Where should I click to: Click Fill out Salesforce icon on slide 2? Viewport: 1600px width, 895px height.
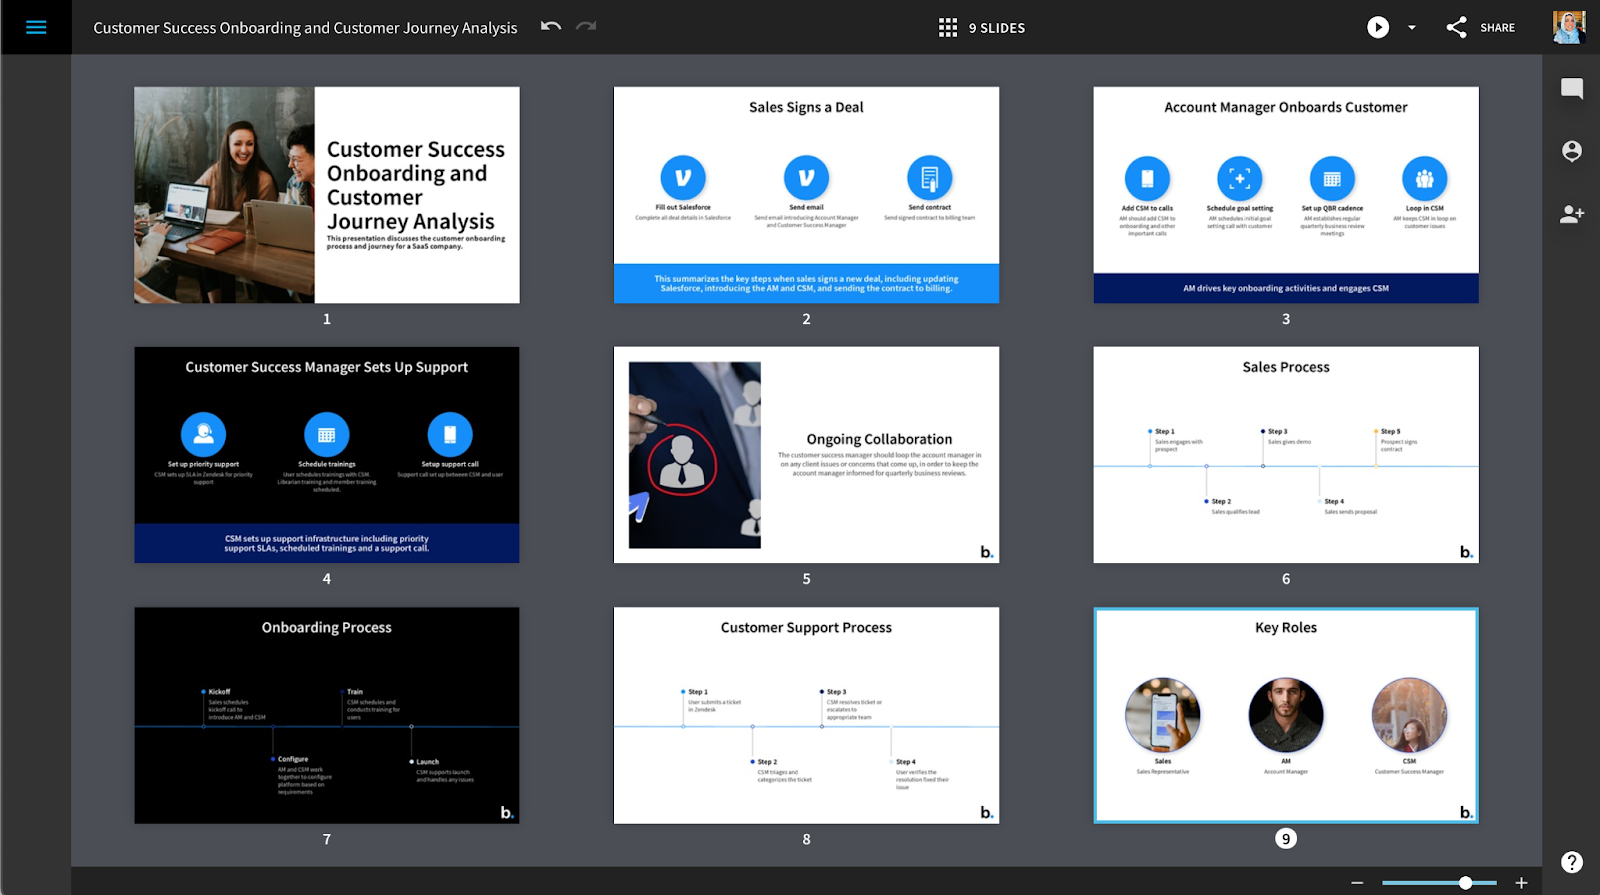pos(683,178)
